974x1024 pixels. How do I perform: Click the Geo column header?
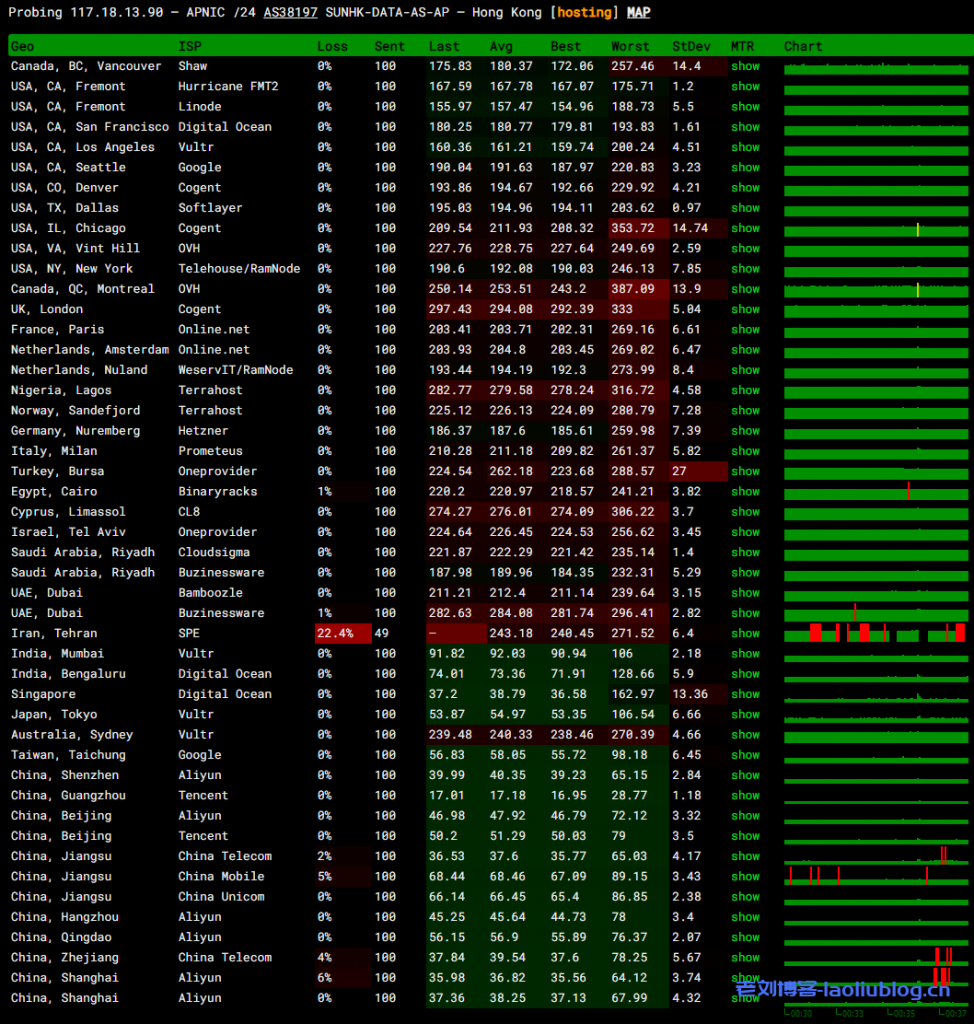22,46
